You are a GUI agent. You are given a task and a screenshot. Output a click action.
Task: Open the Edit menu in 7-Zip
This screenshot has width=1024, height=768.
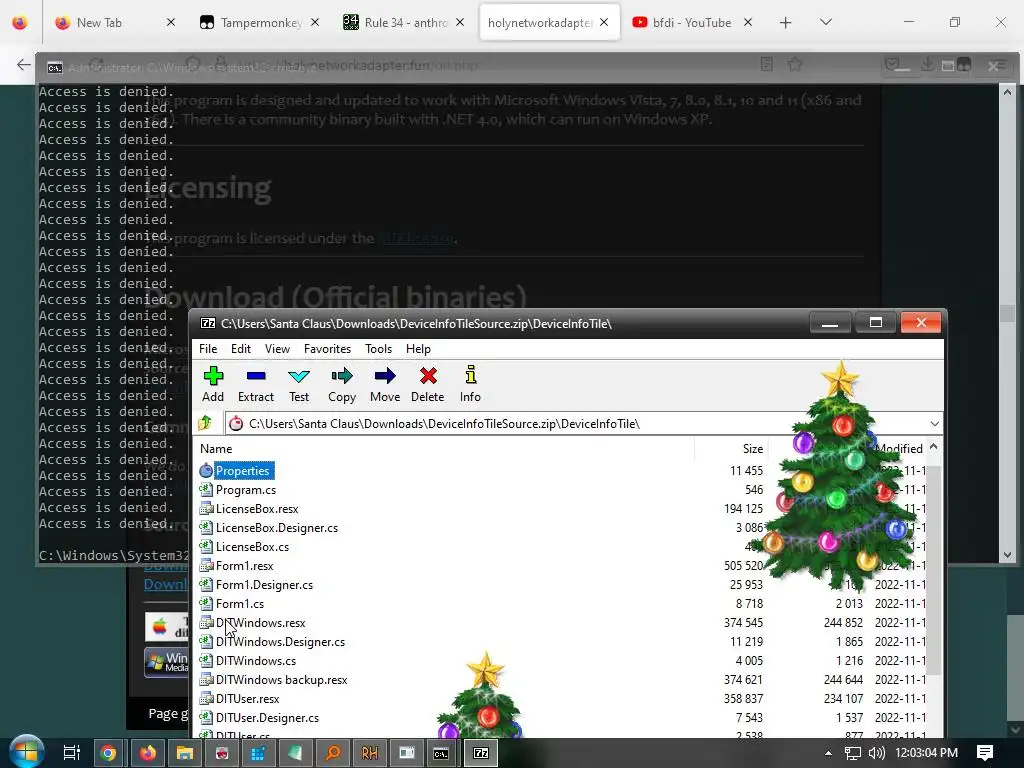[x=241, y=349]
